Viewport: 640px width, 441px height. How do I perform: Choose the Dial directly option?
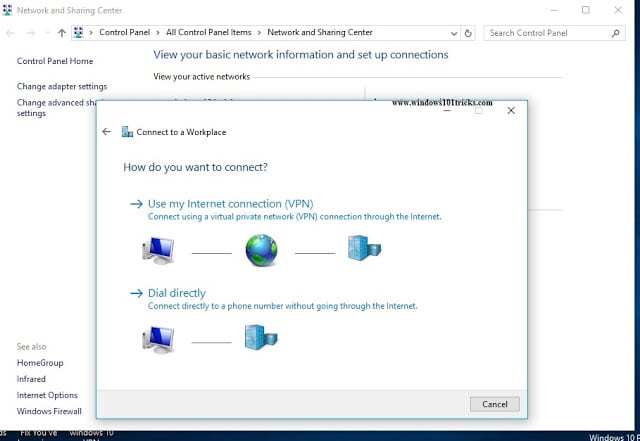tap(177, 293)
